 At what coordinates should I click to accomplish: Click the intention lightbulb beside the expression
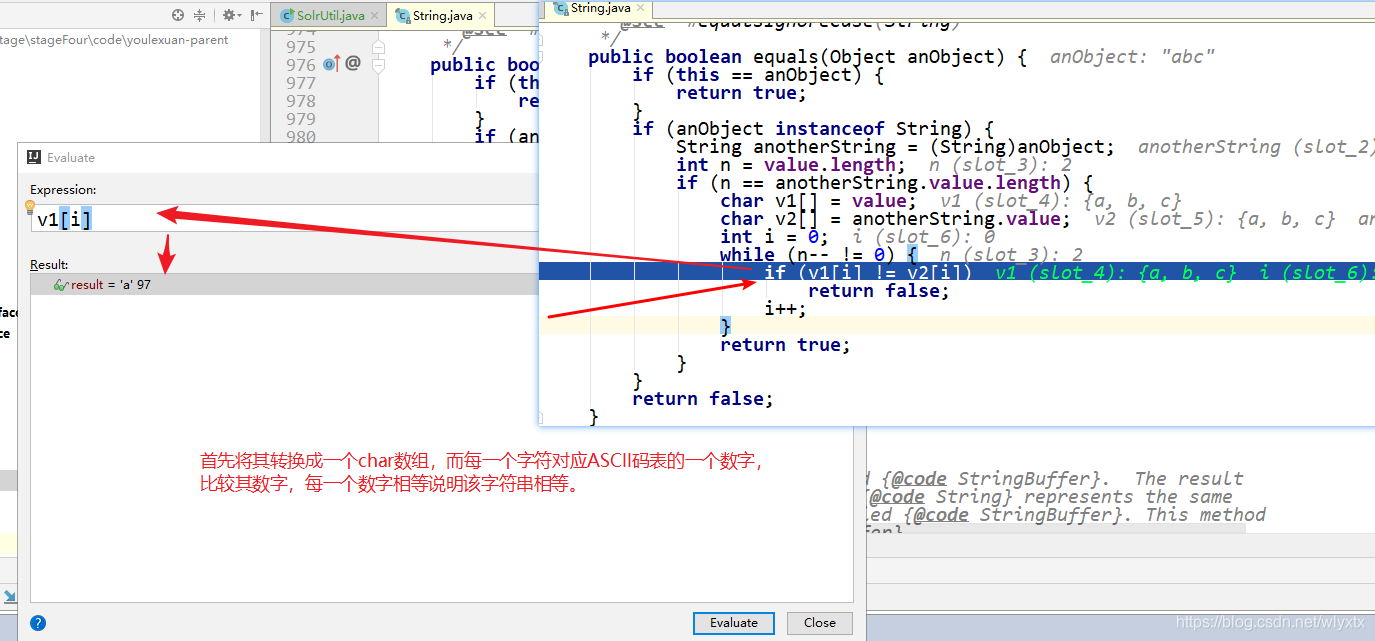pos(30,207)
